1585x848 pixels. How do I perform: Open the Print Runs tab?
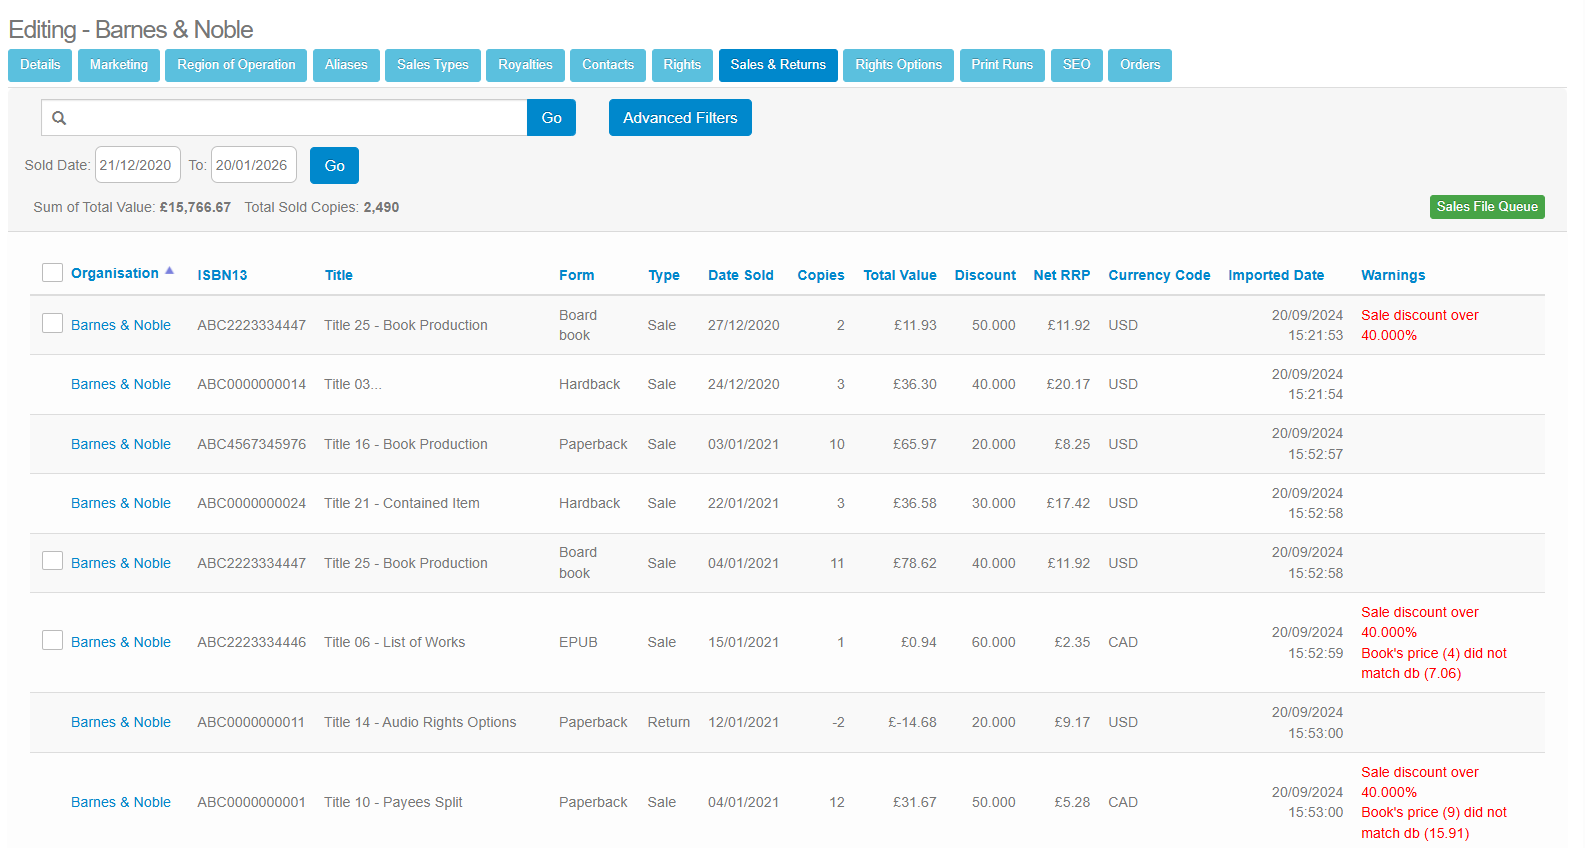tap(1001, 65)
